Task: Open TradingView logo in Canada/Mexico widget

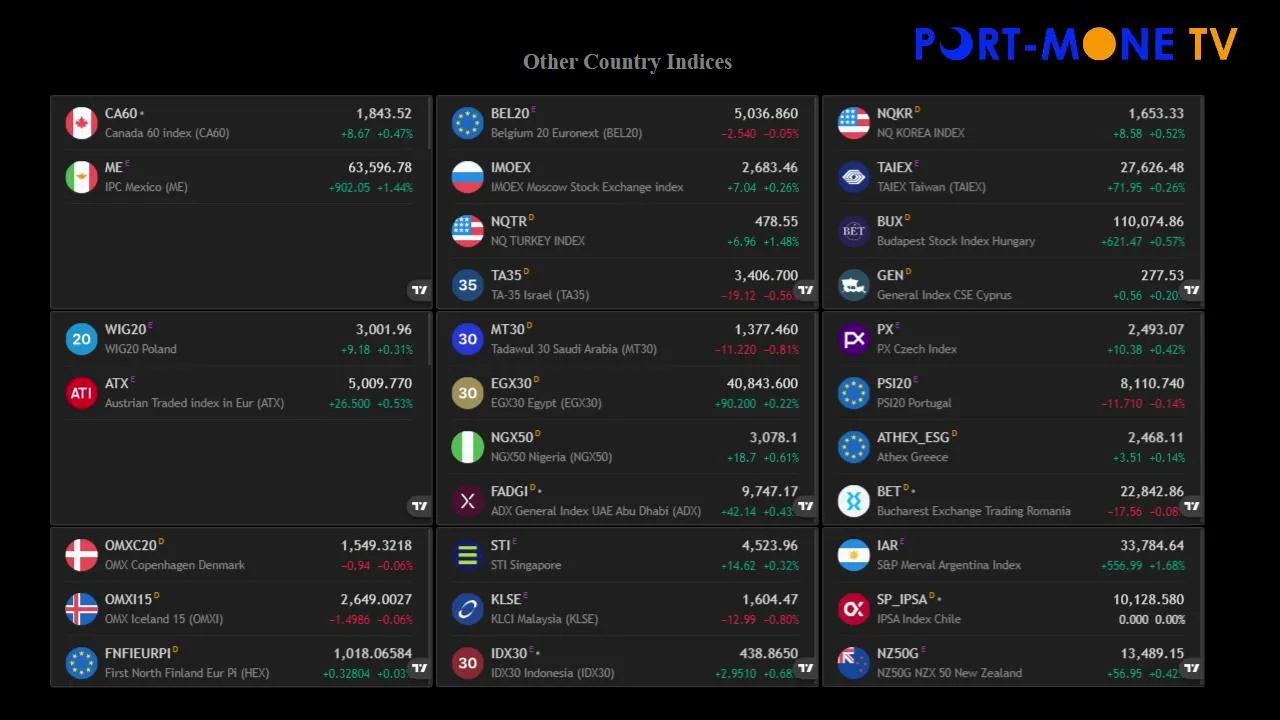Action: coord(419,290)
